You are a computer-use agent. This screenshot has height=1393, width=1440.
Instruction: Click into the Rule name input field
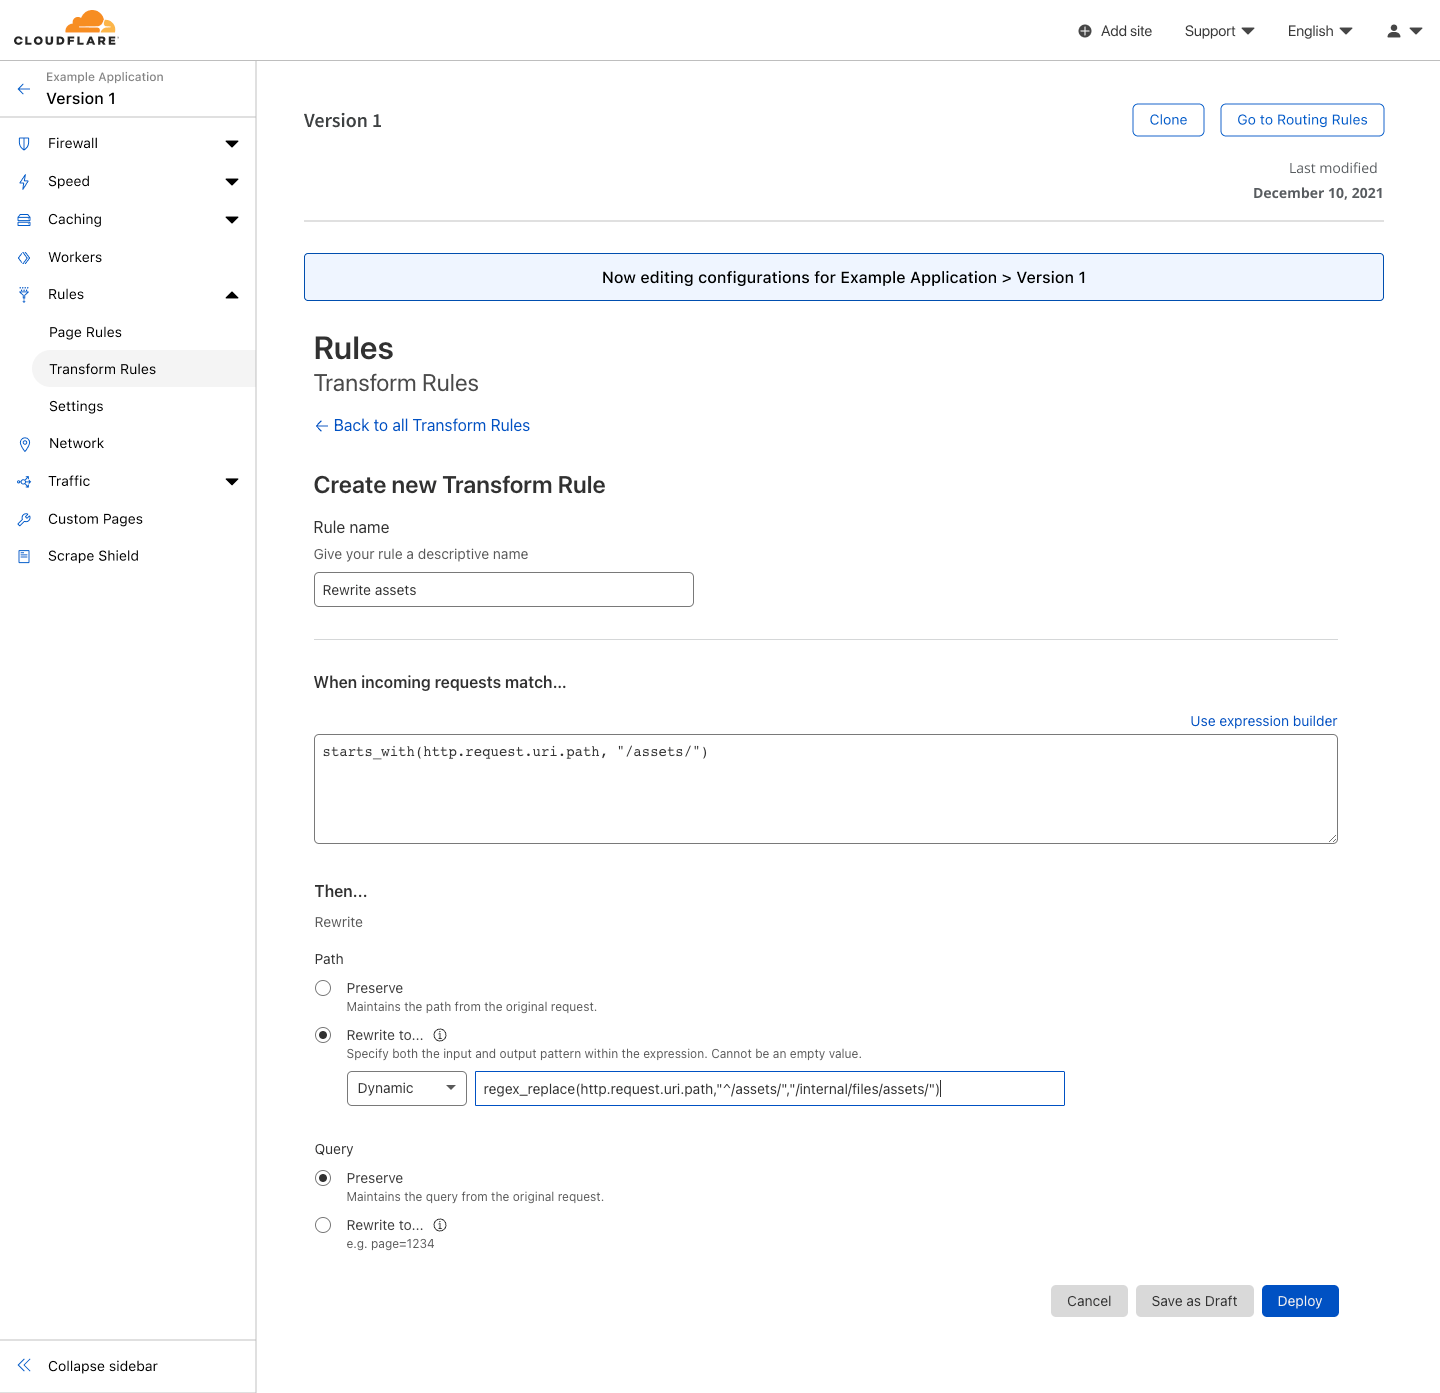503,590
